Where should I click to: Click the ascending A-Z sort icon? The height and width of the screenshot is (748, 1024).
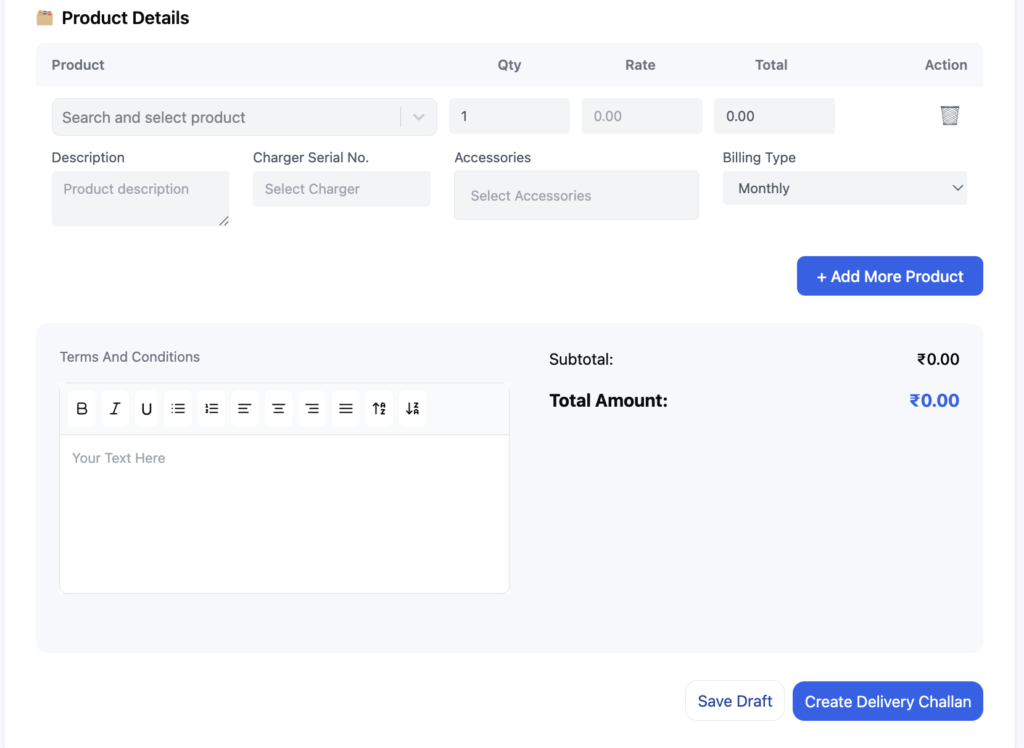(379, 409)
